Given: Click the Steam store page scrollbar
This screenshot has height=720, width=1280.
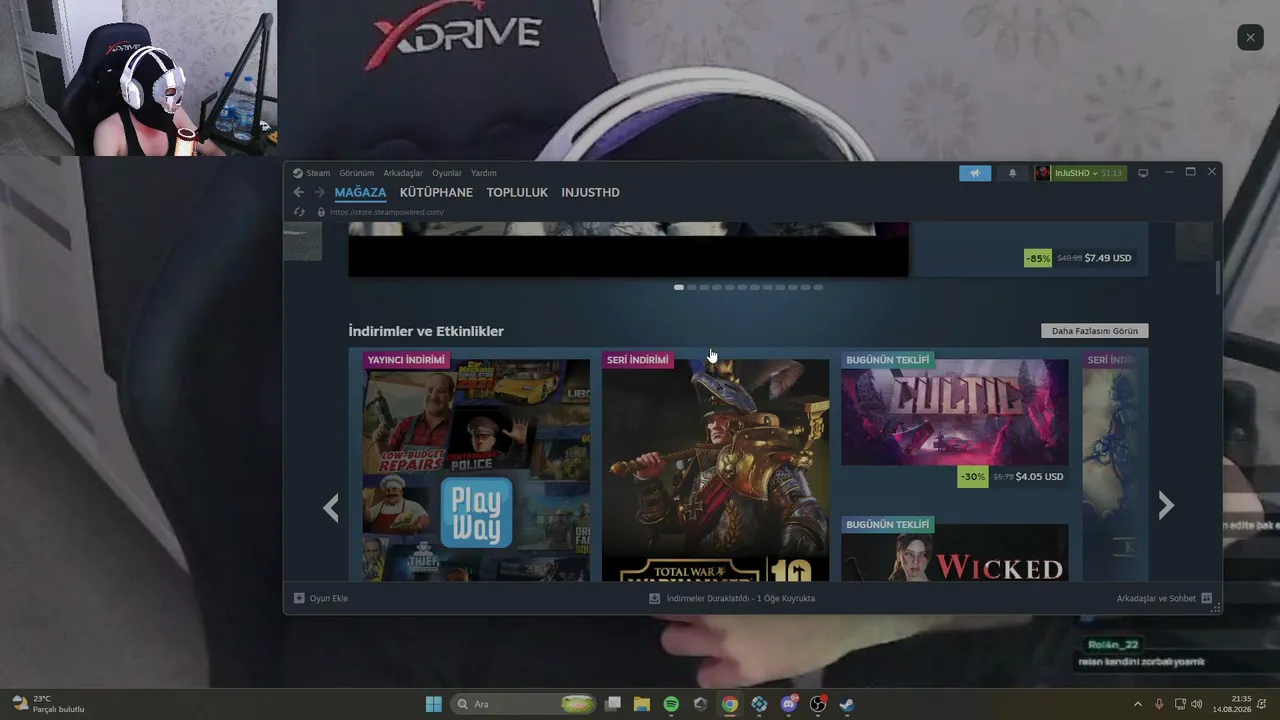Looking at the screenshot, I should coord(1217,277).
